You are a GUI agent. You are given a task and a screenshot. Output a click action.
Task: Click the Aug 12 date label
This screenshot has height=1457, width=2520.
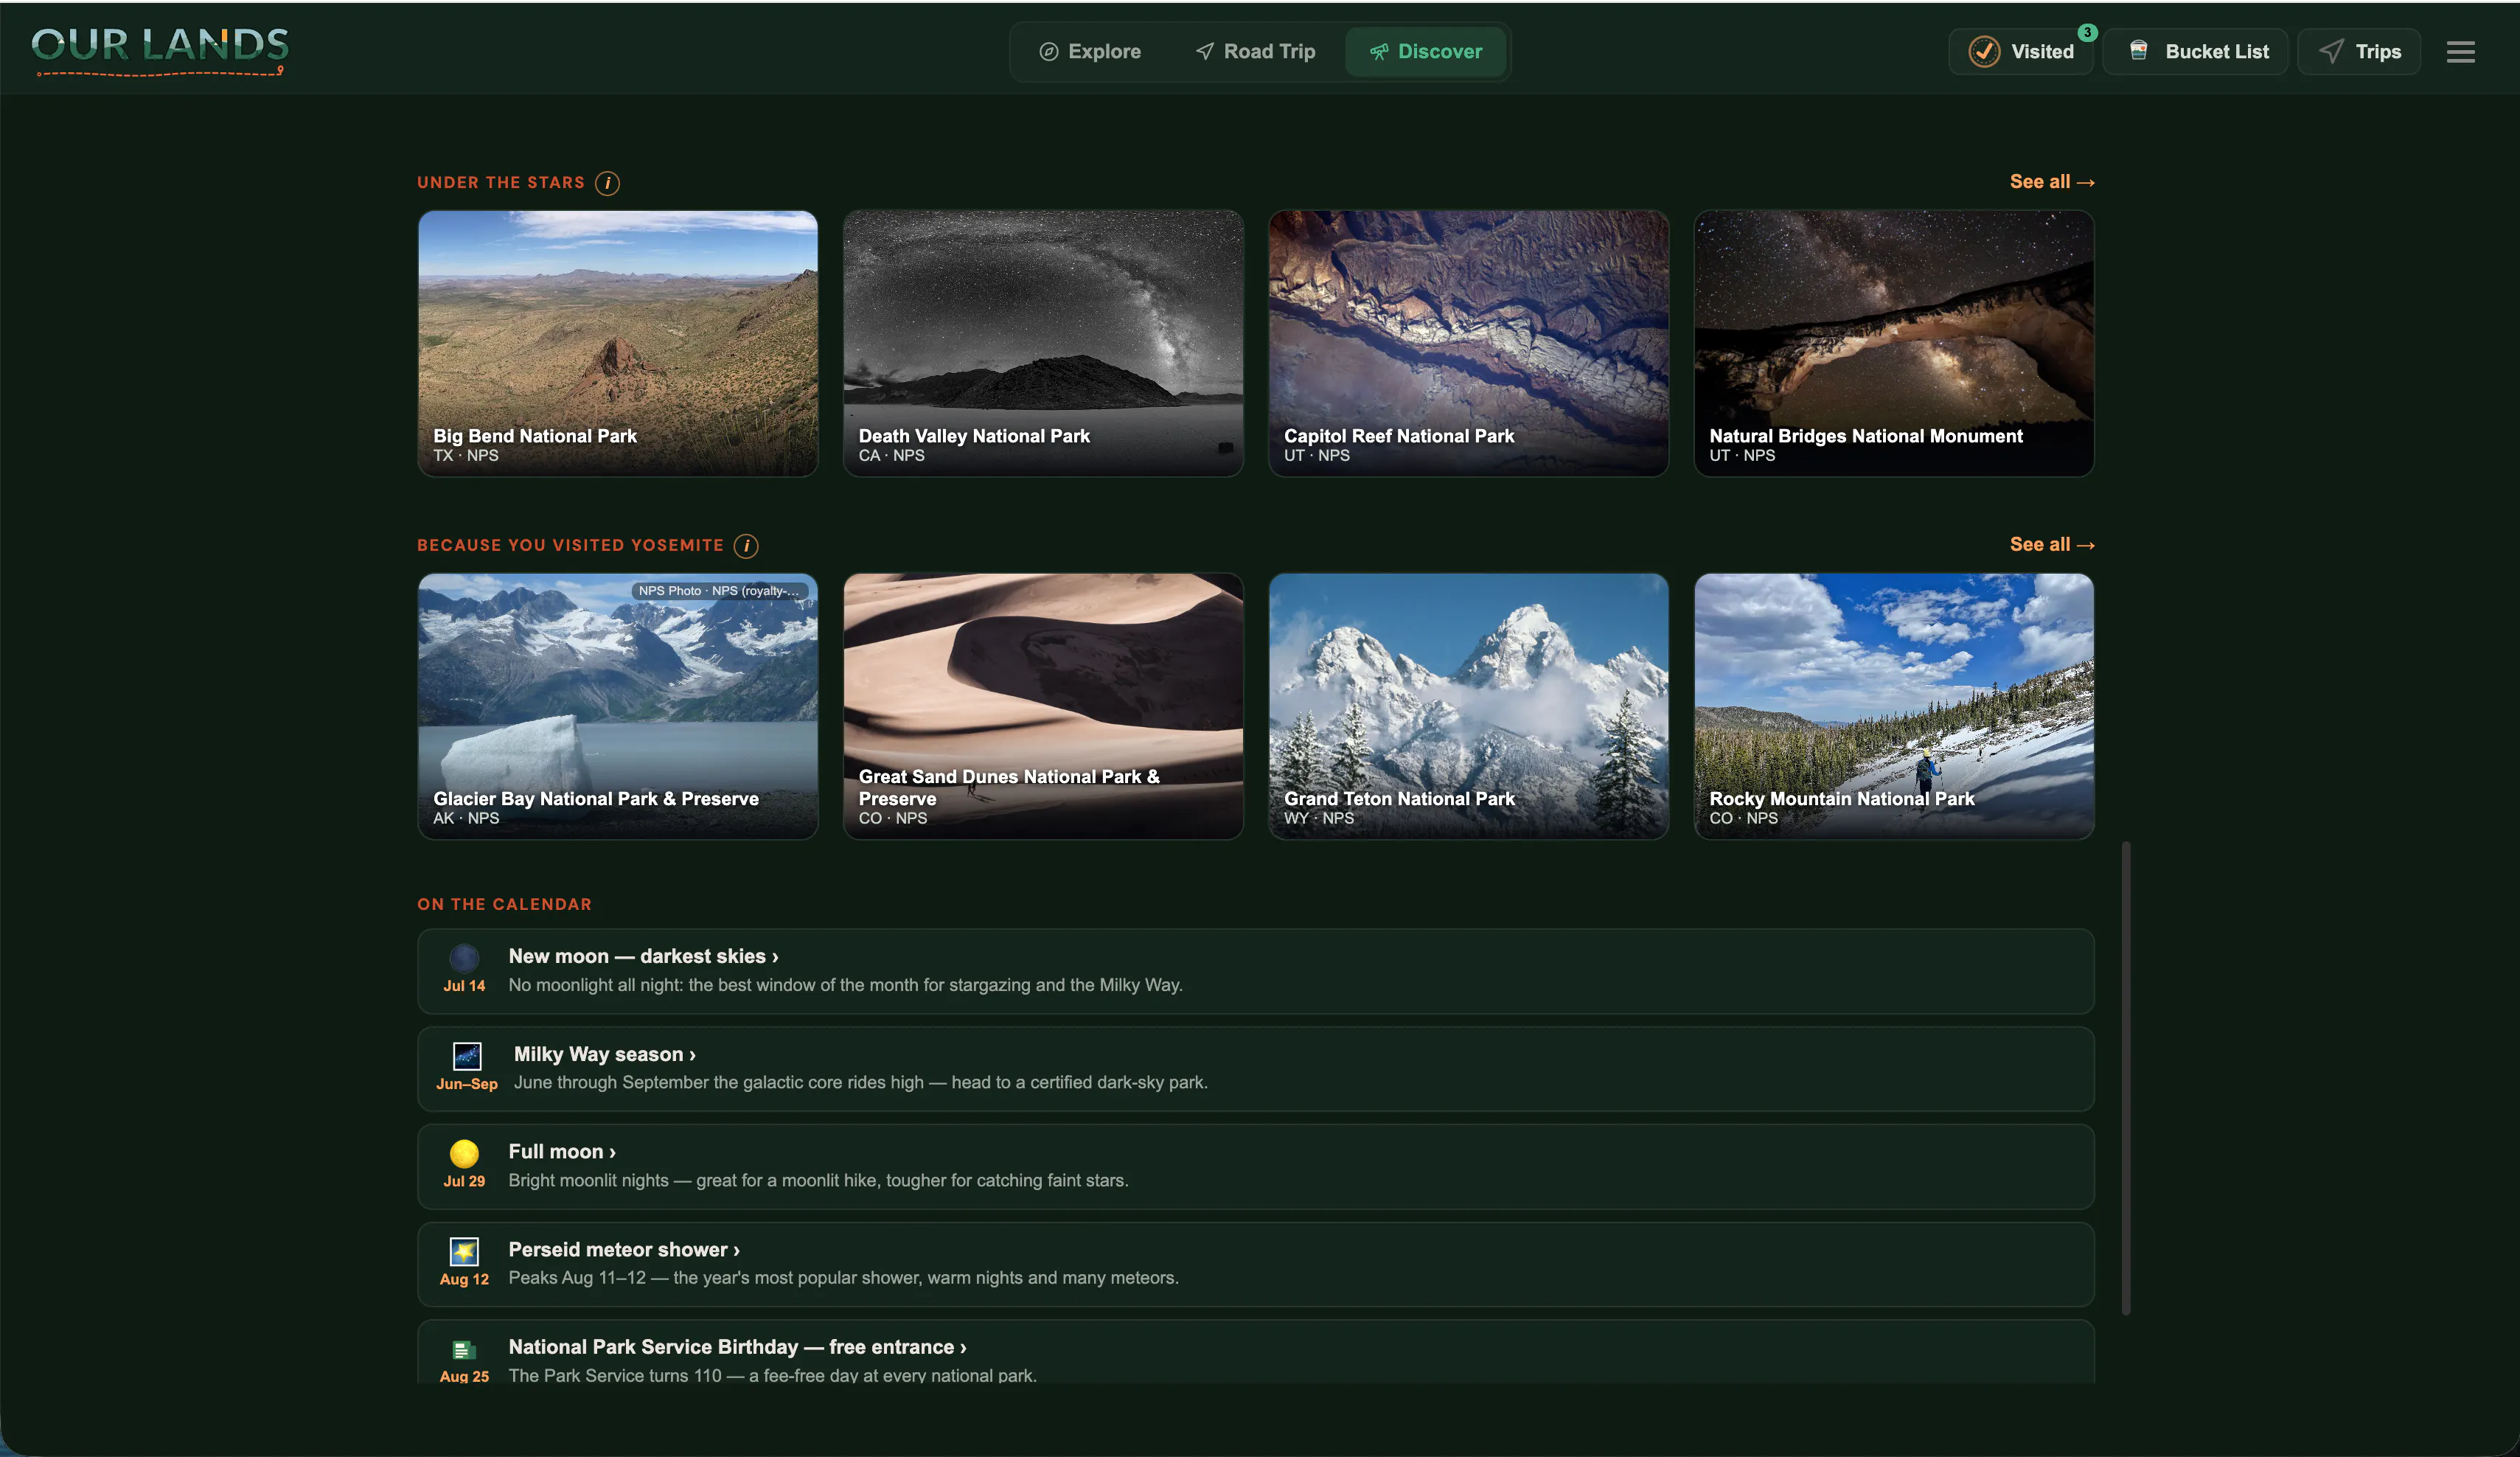(x=464, y=1279)
